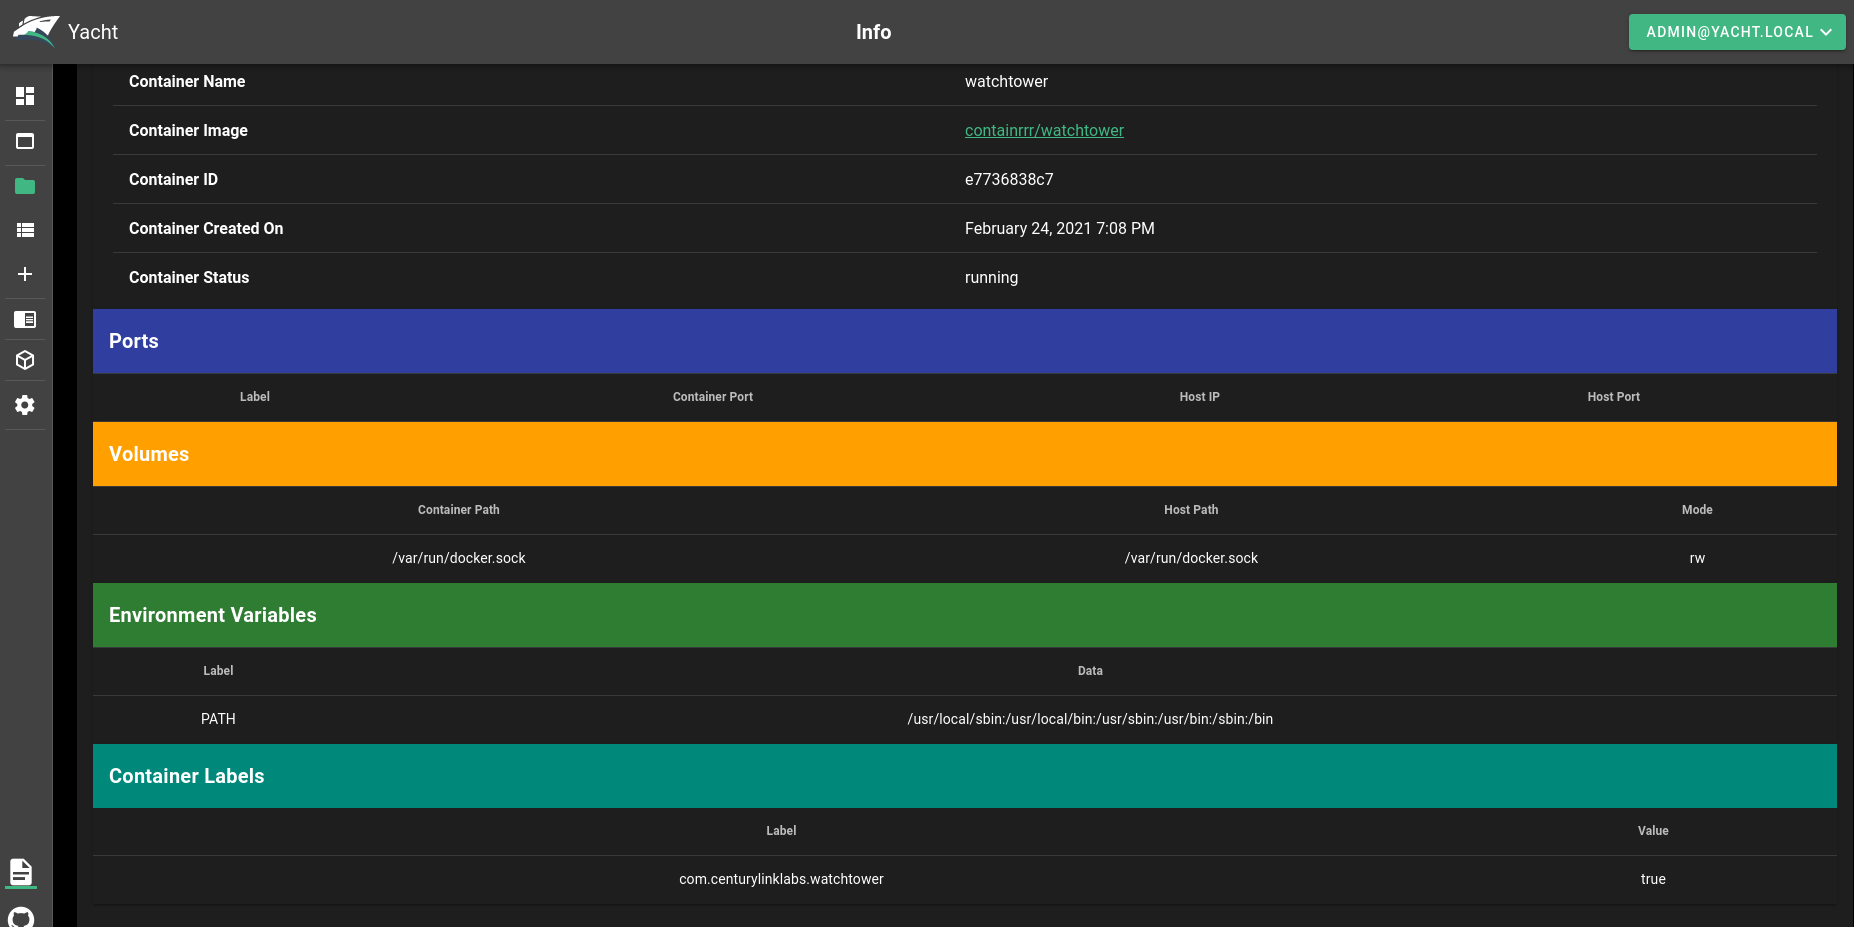The height and width of the screenshot is (927, 1854).
Task: Open the documentation file icon
Action: coord(21,872)
